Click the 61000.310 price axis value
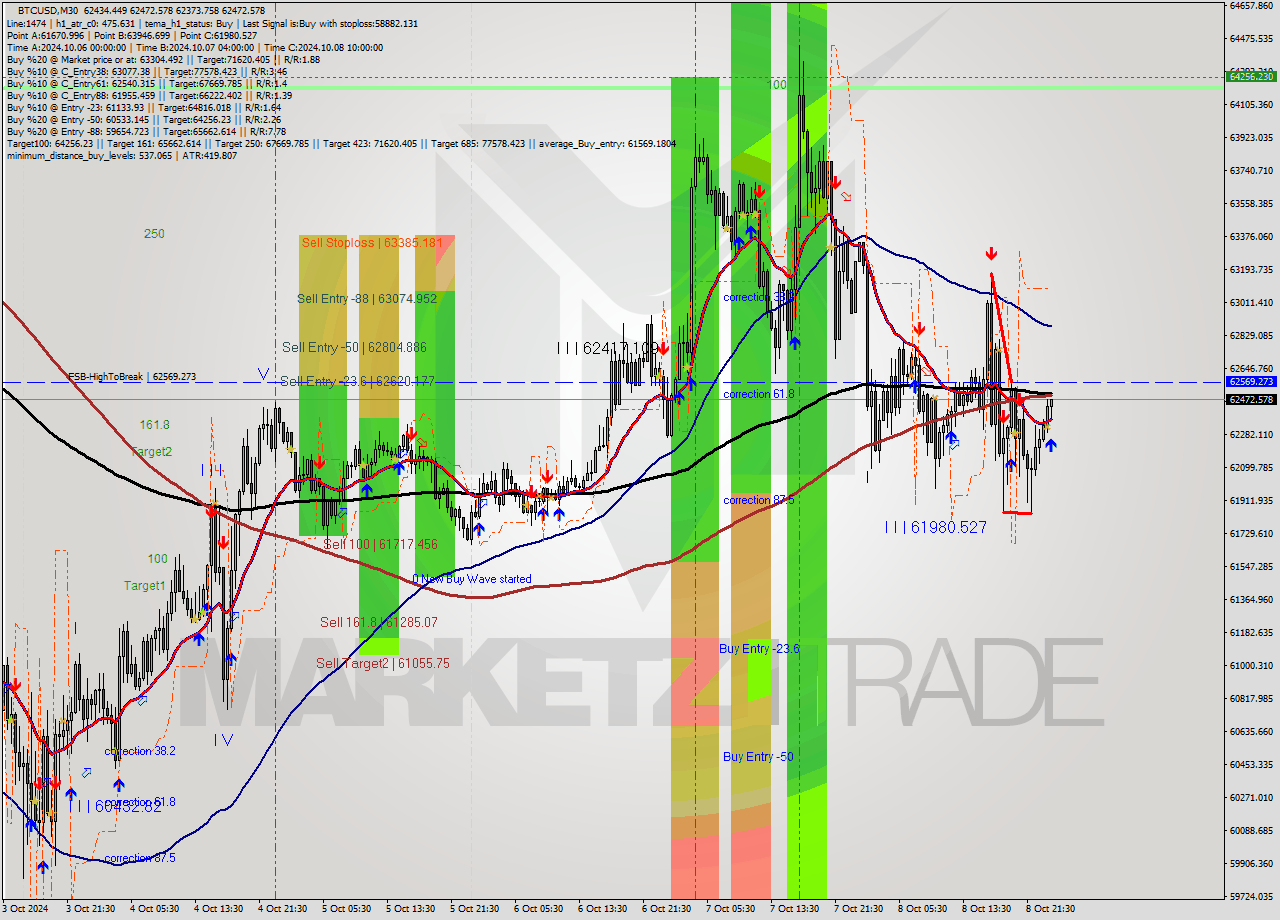This screenshot has height=920, width=1280. pos(1251,665)
